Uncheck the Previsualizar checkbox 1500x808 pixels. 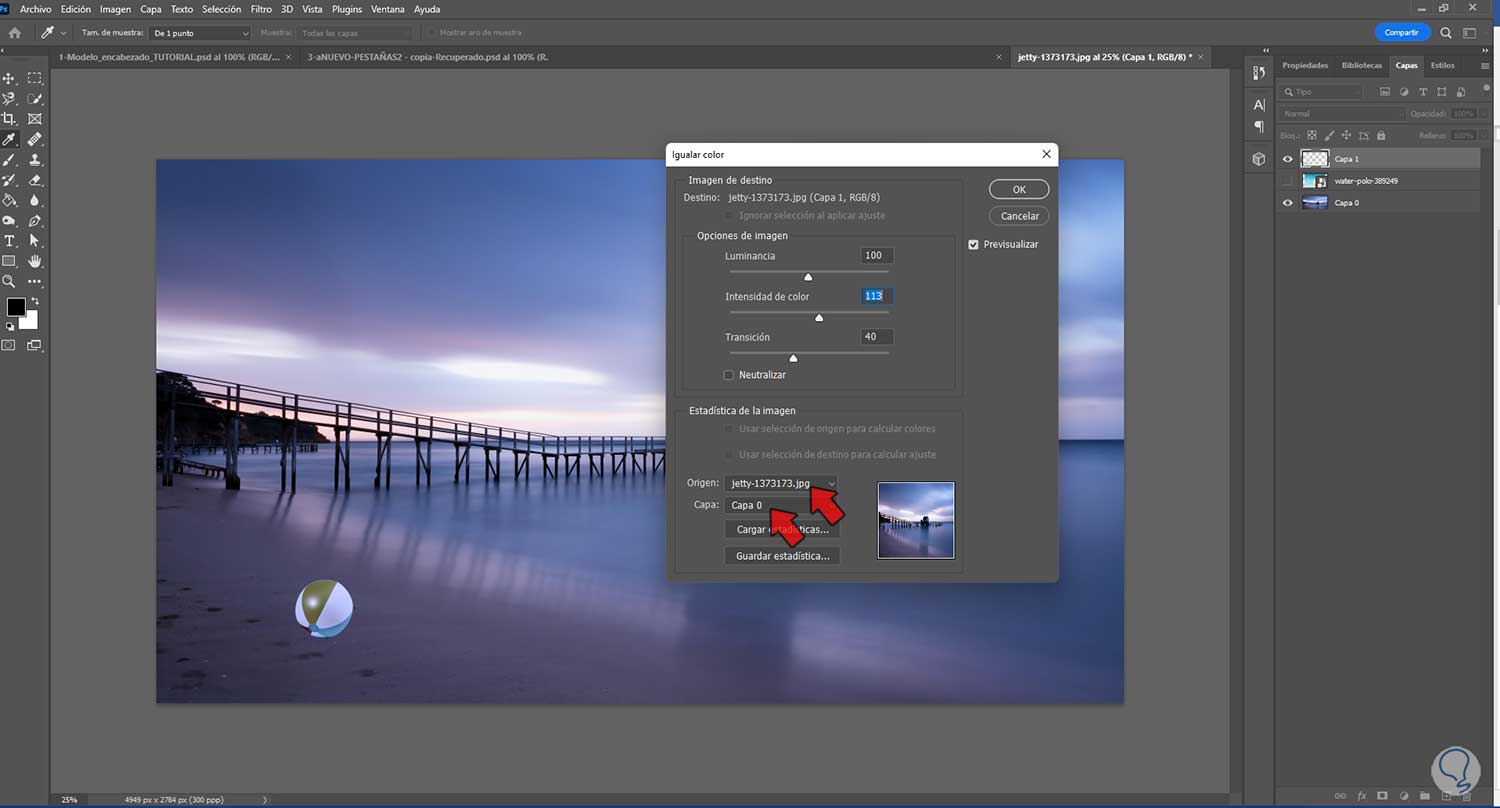pyautogui.click(x=974, y=244)
